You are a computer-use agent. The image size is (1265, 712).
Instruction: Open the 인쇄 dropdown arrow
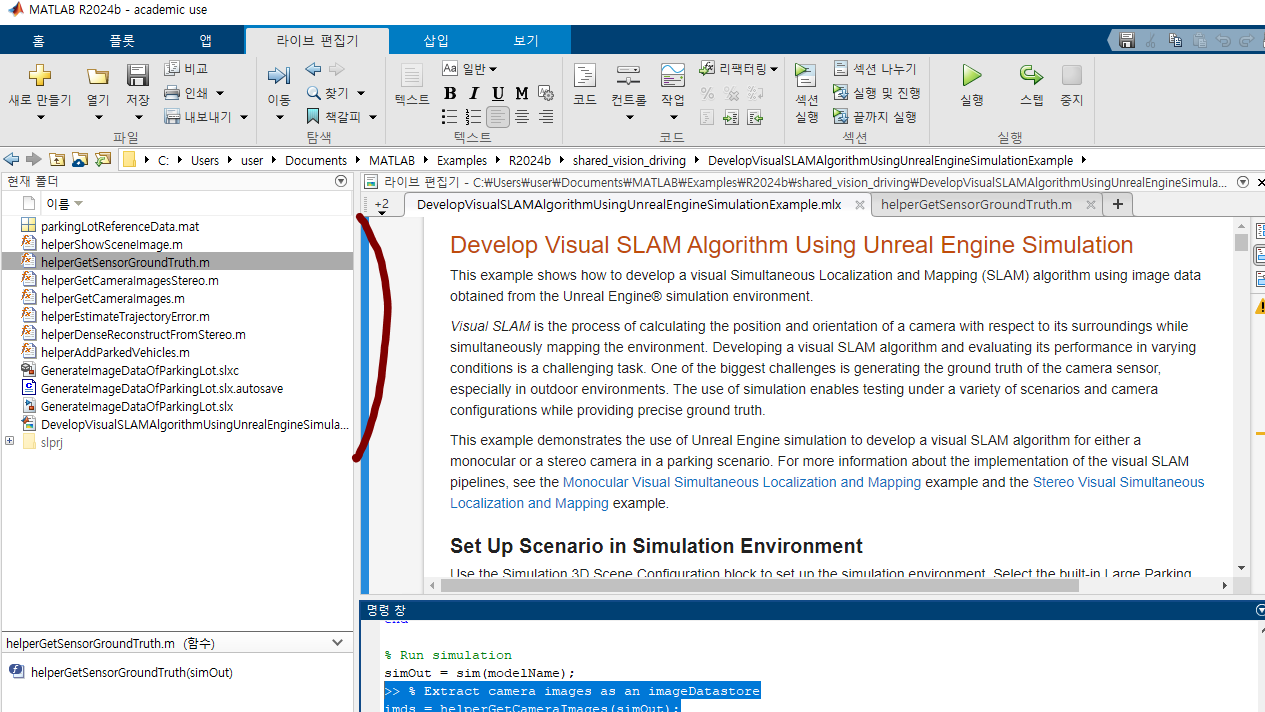[x=220, y=94]
